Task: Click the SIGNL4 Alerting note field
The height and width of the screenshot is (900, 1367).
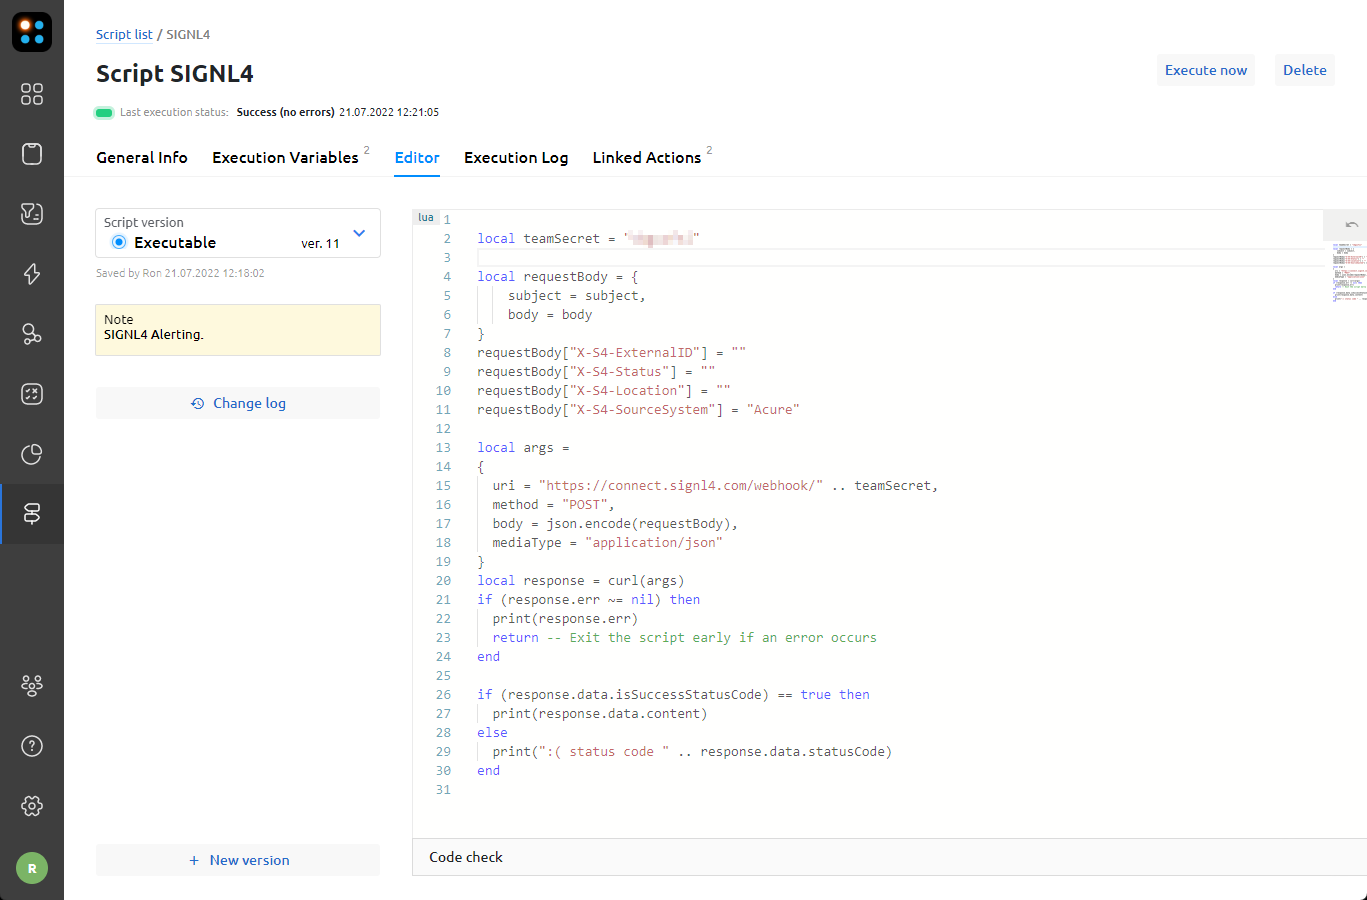Action: [238, 330]
